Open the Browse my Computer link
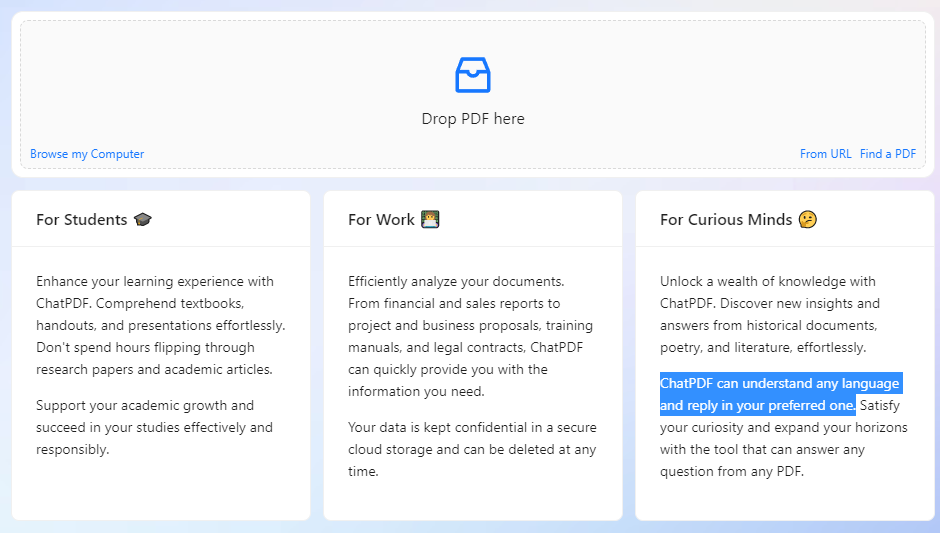Image resolution: width=940 pixels, height=533 pixels. [x=87, y=154]
